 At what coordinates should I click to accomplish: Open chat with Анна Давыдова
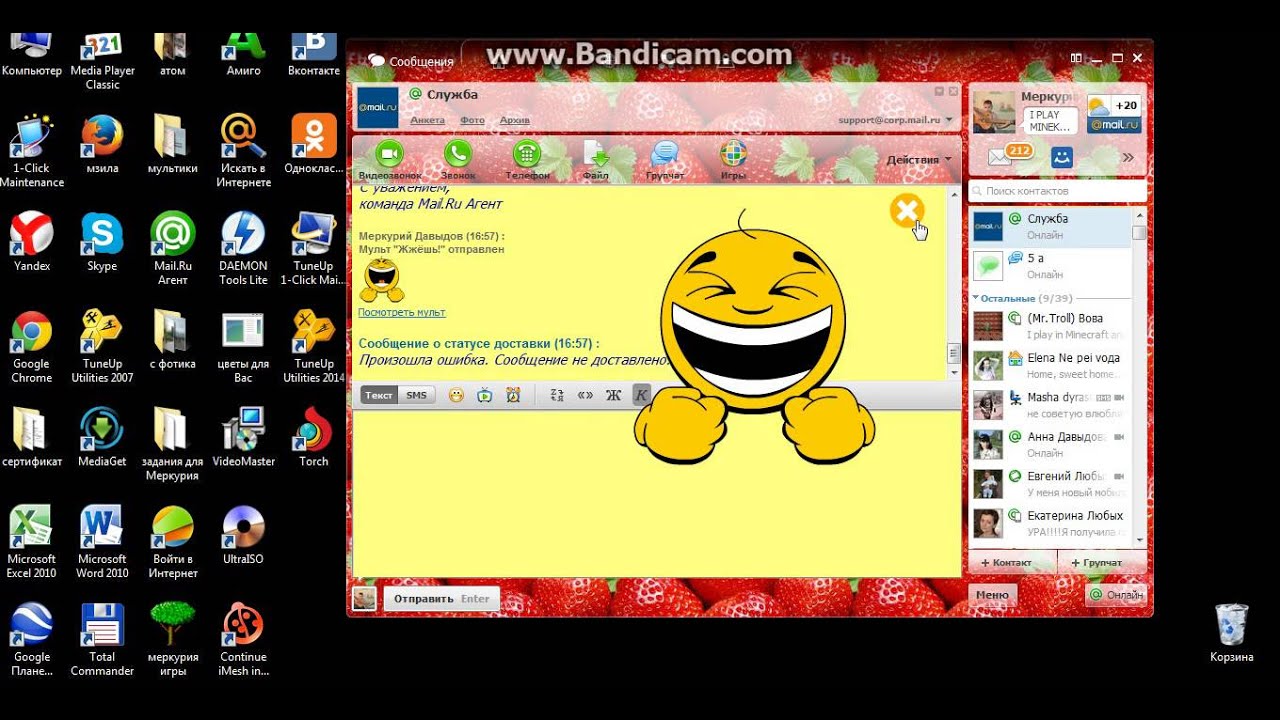pos(1050,444)
